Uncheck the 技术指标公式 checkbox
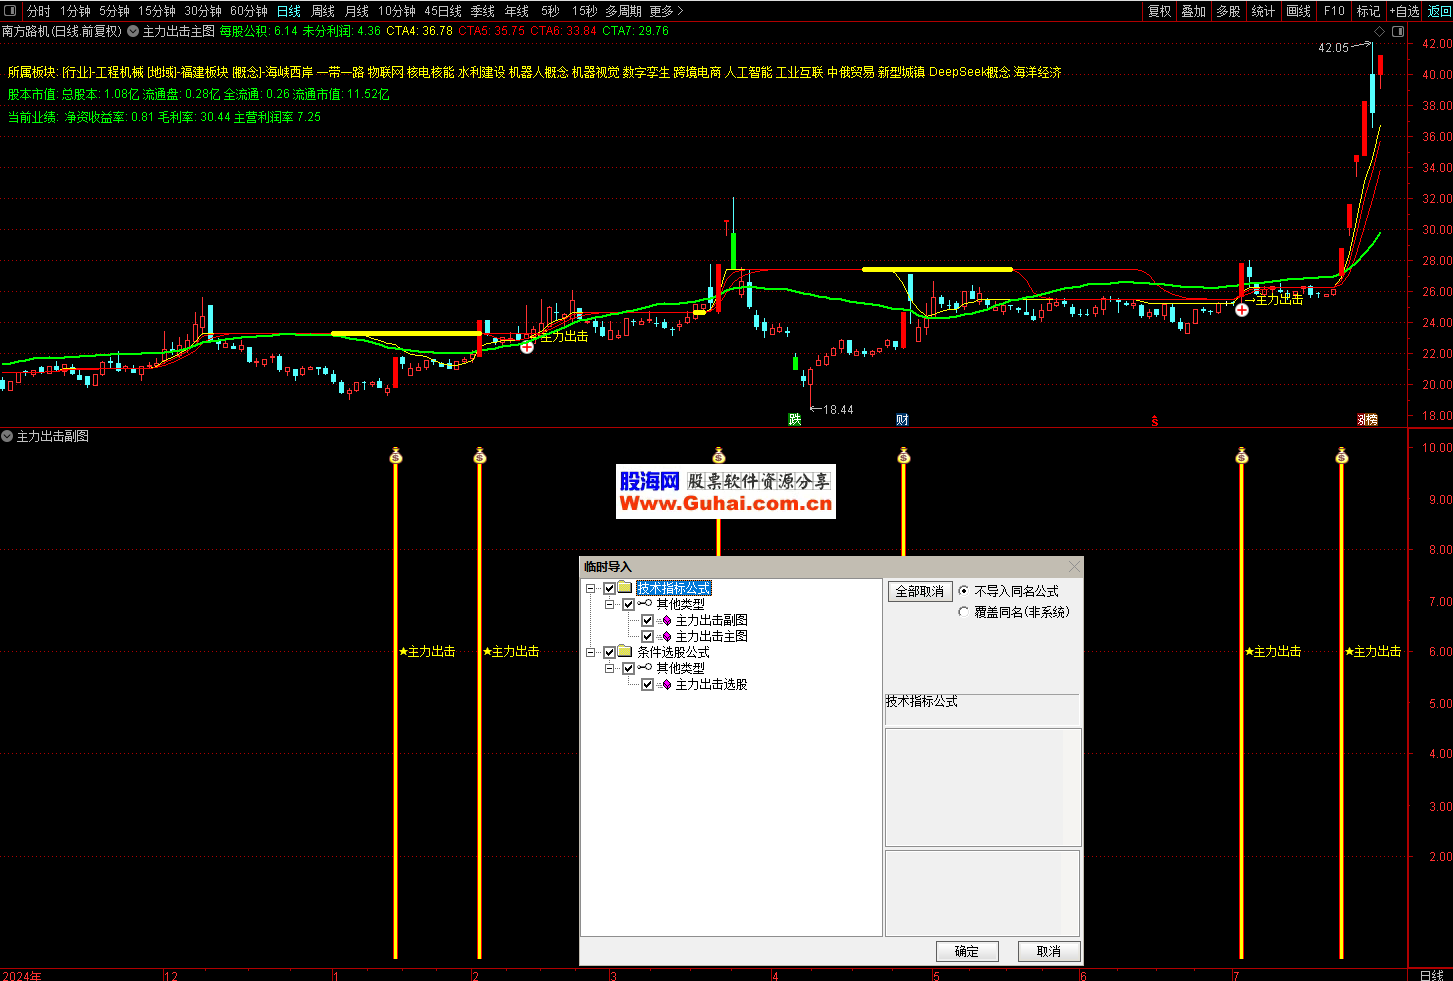 [x=609, y=588]
